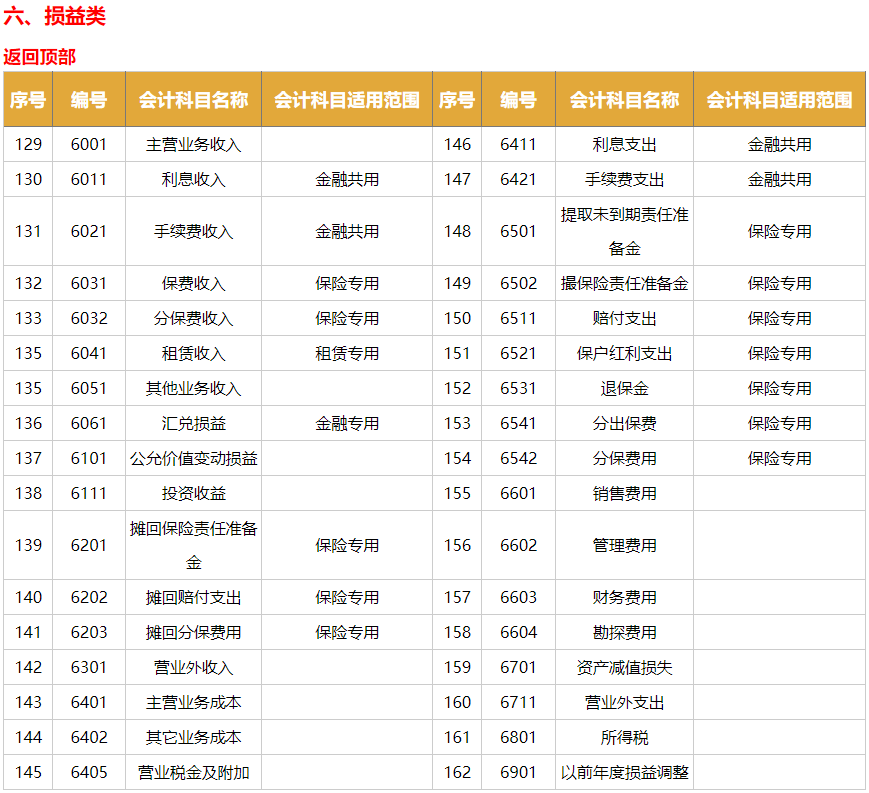Viewport: 869px width, 793px height.
Task: Select the 赔付支出 subject cell
Action: (x=627, y=318)
